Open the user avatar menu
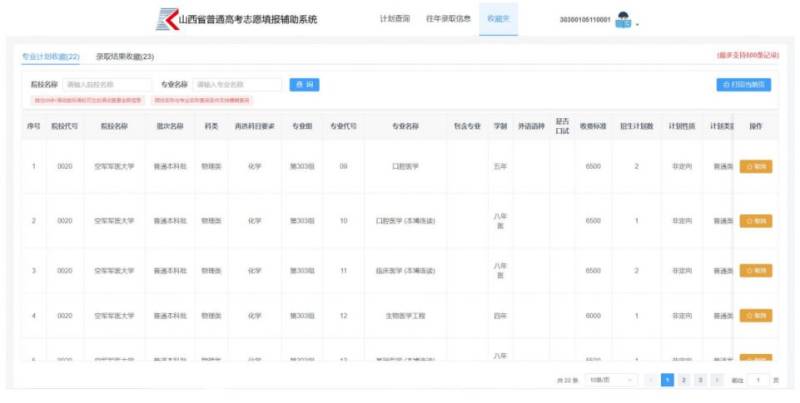Viewport: 800px width, 403px height. pyautogui.click(x=623, y=20)
